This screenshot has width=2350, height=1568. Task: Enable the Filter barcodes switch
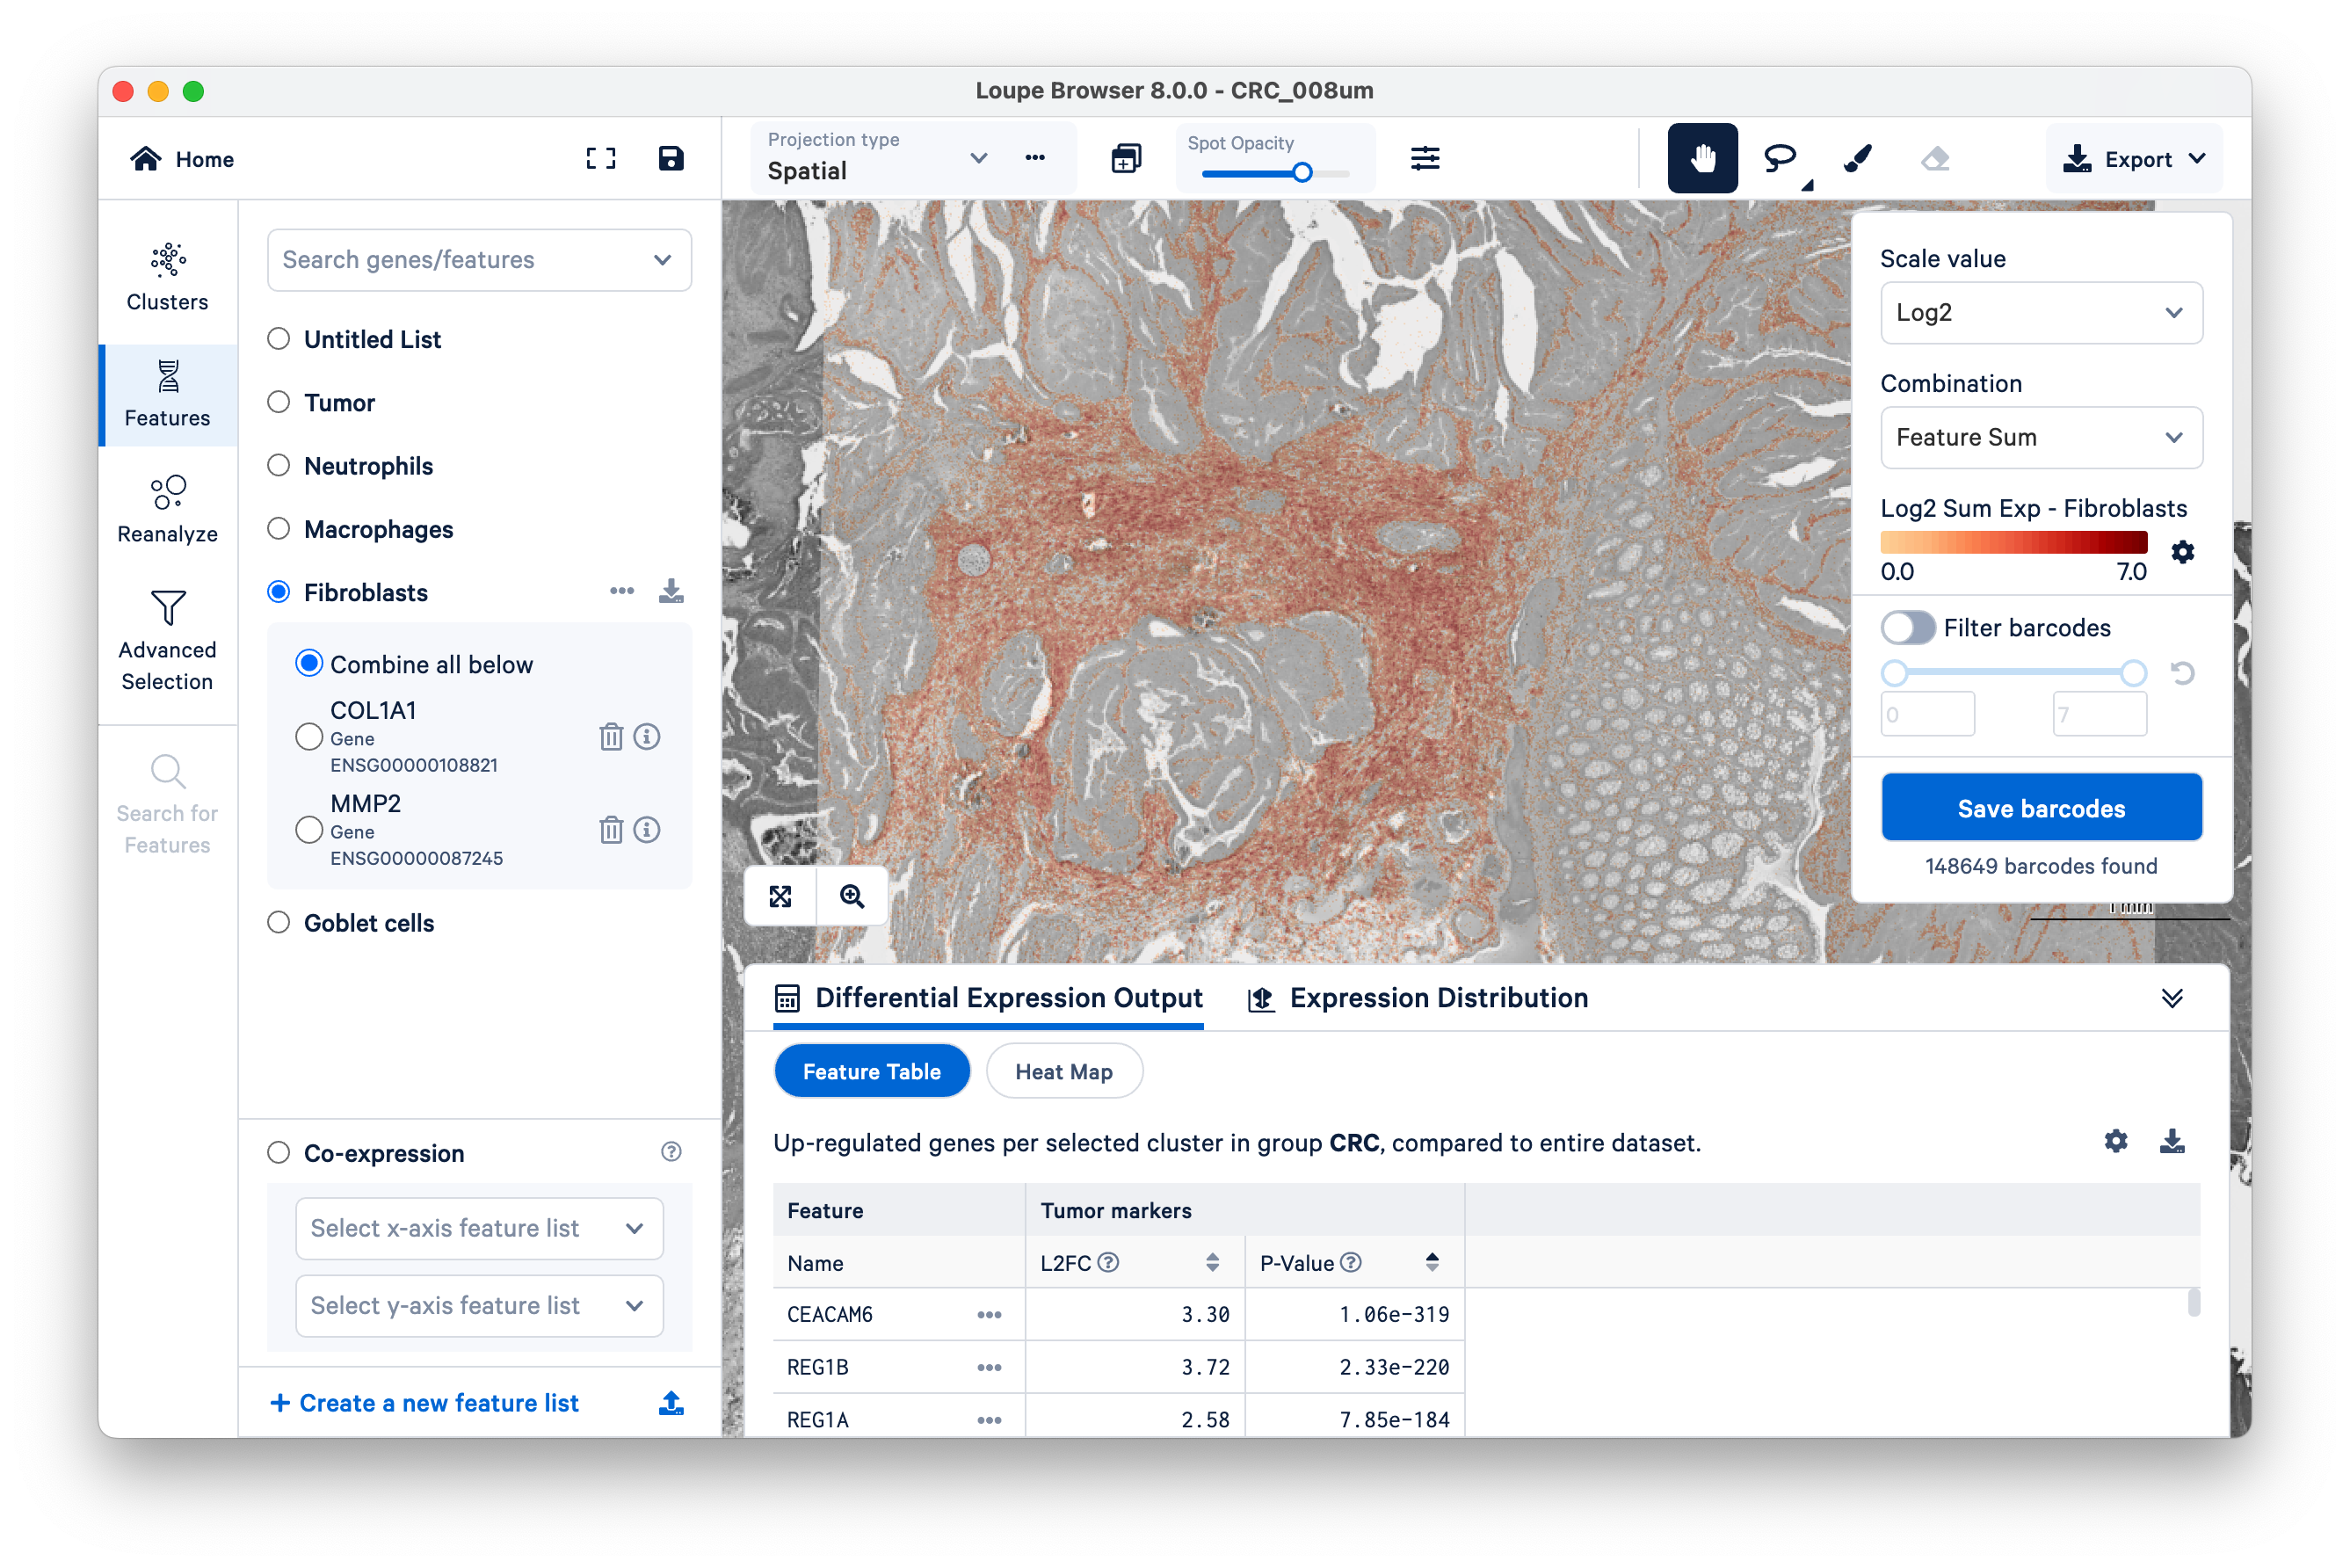click(1907, 628)
